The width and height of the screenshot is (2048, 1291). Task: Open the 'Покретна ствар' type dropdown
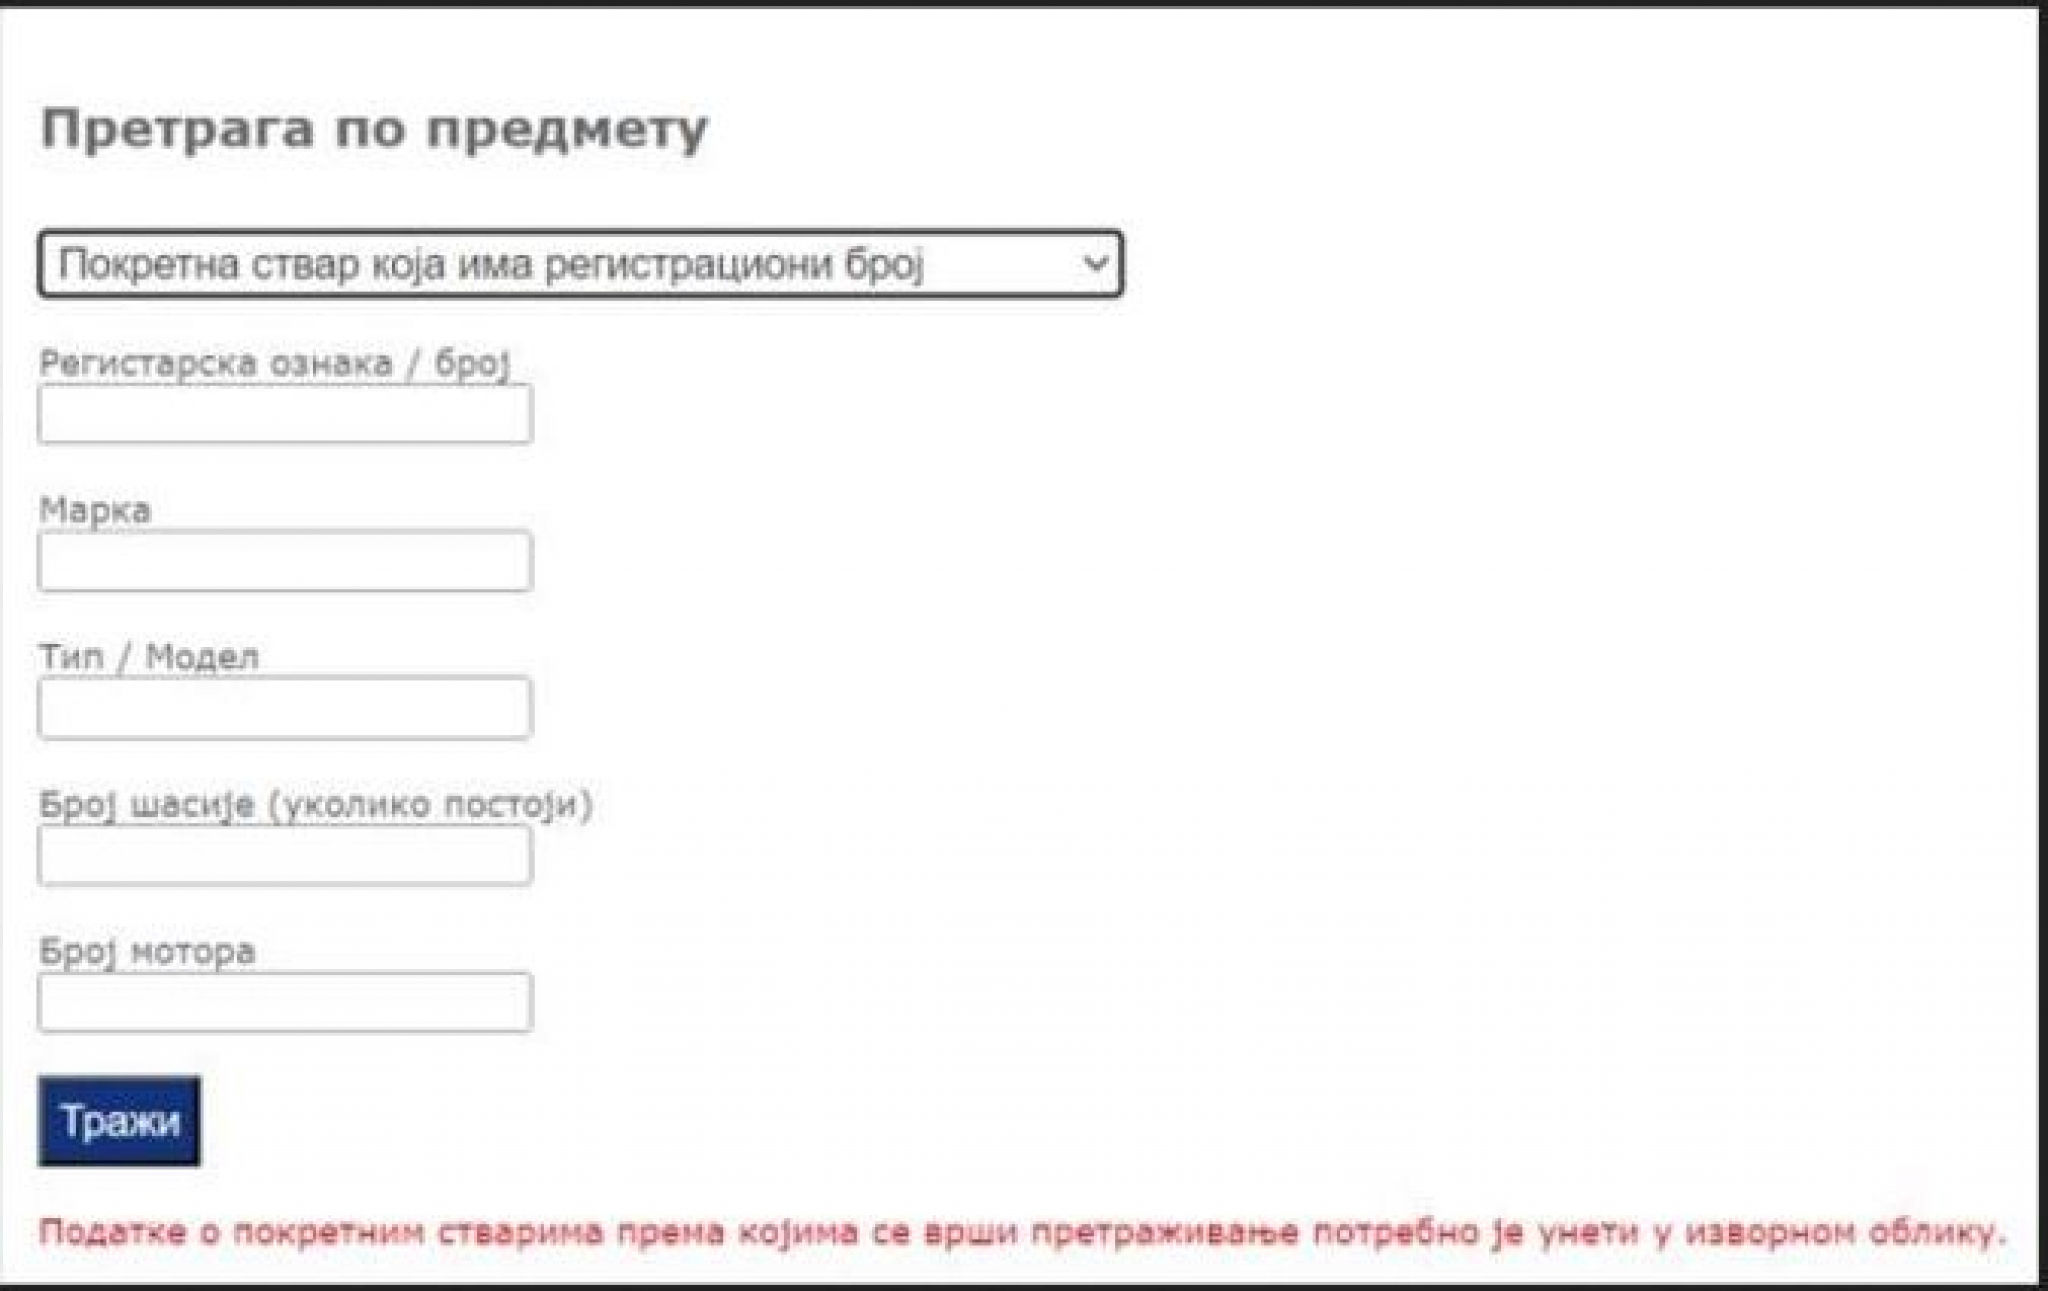(580, 265)
